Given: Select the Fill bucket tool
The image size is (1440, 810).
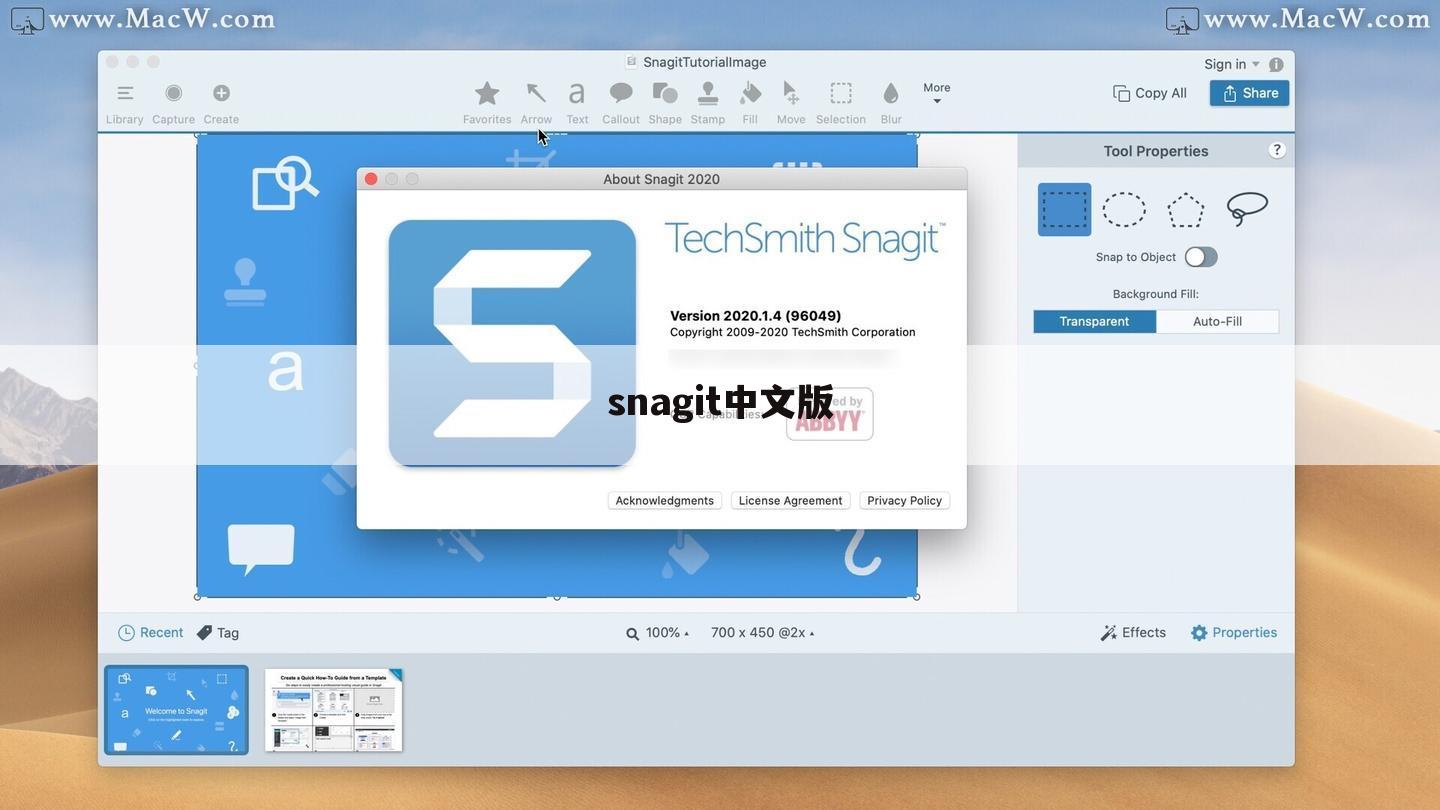Looking at the screenshot, I should tap(750, 93).
